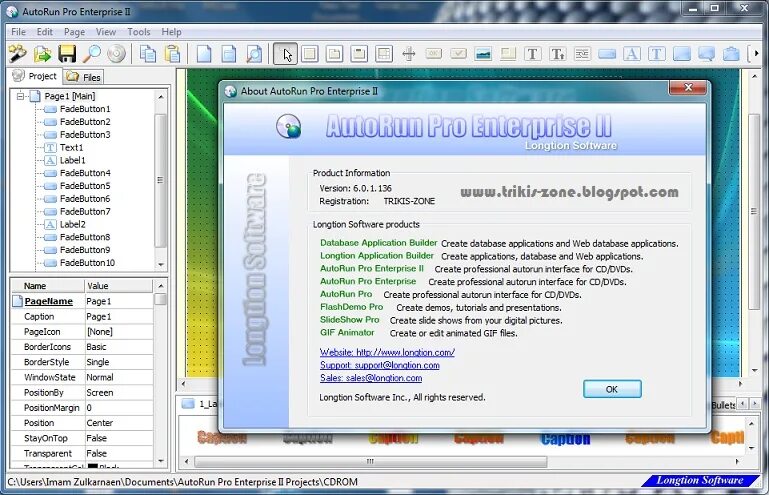Viewport: 769px width, 495px height.
Task: Click the save floppy disk icon
Action: [67, 53]
